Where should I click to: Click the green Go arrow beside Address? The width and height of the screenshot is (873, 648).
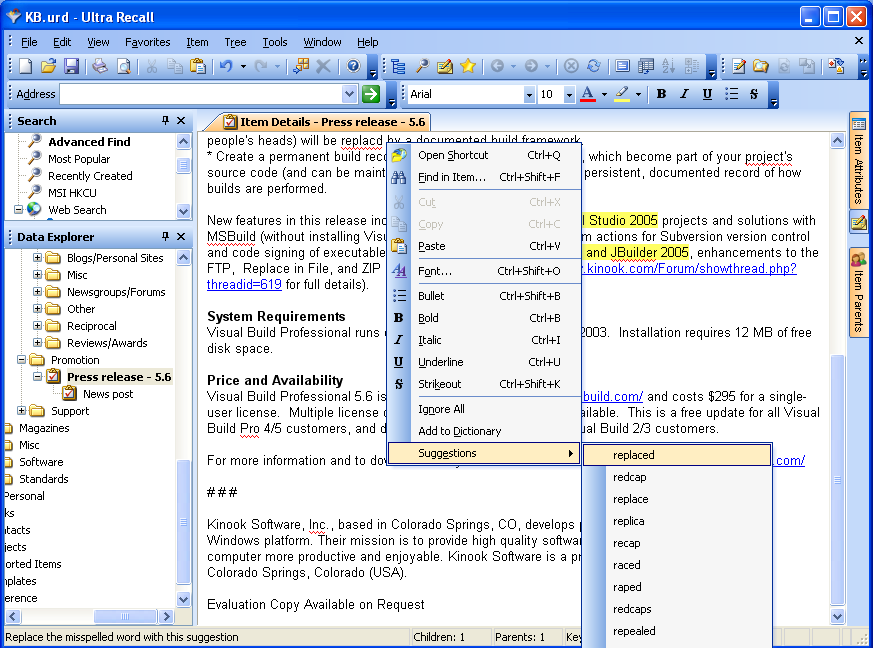point(371,94)
